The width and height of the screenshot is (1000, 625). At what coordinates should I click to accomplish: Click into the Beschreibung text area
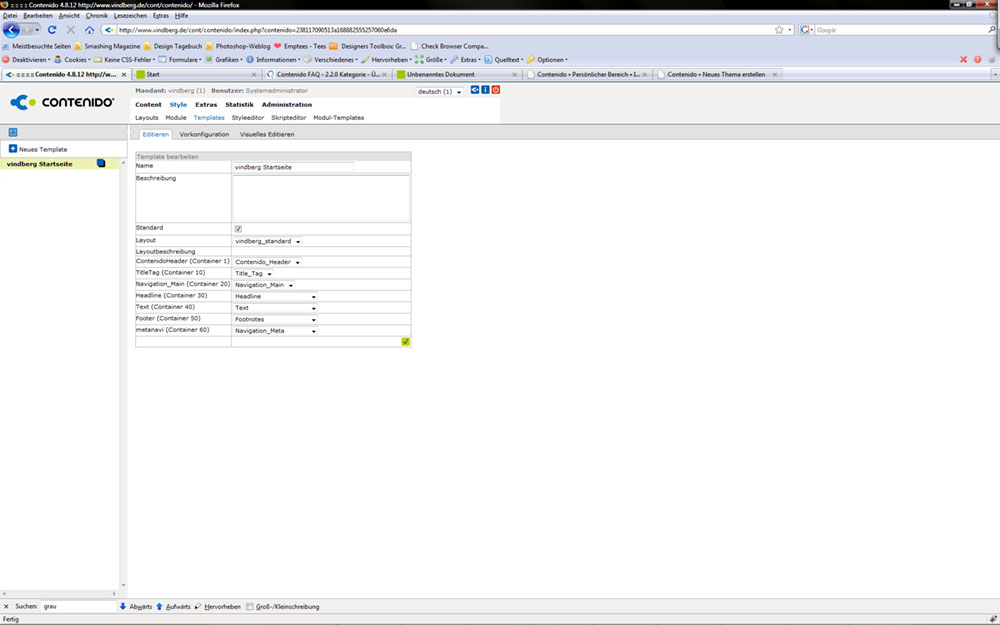point(321,198)
